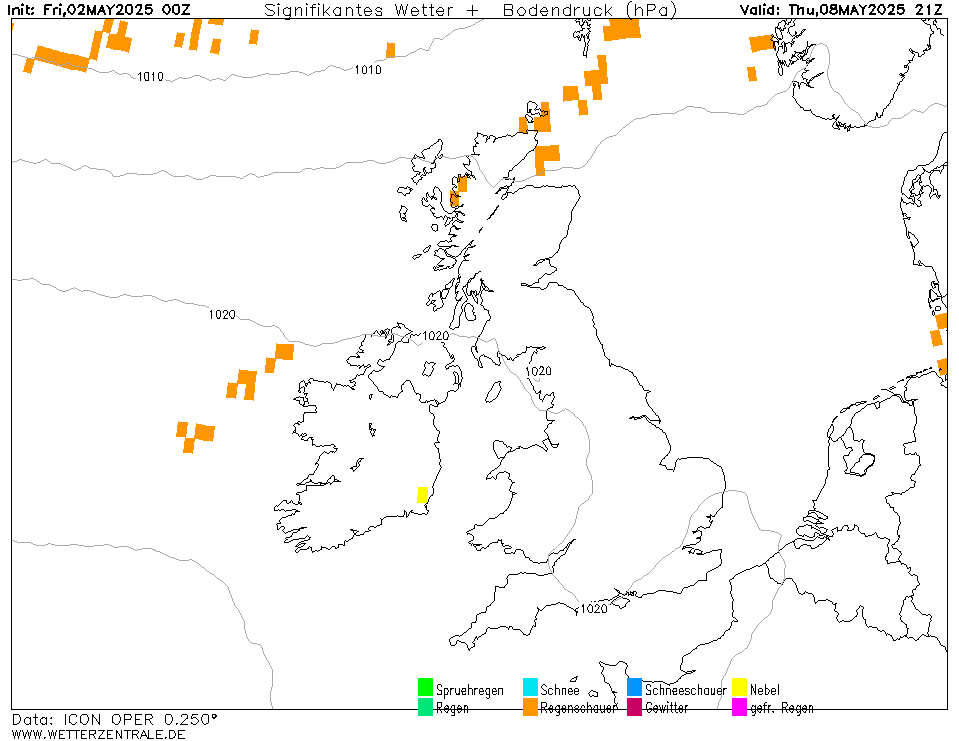Click the gefr. Regen magenta legend swatch
The width and height of the screenshot is (959, 741).
pyautogui.click(x=739, y=706)
